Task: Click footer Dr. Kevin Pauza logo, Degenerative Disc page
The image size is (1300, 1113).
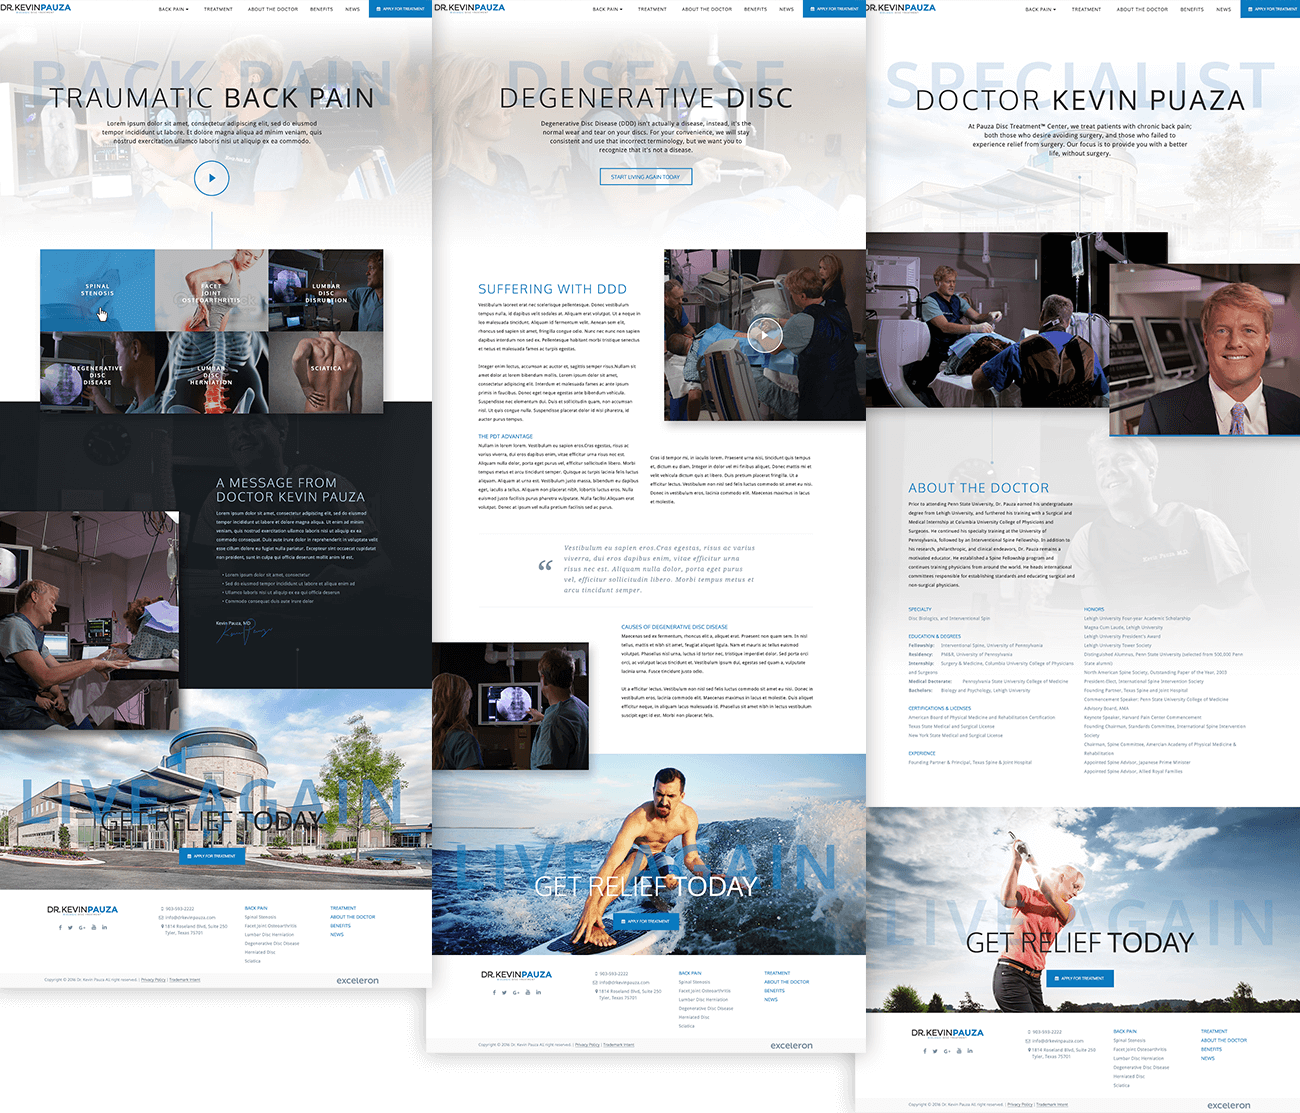Action: point(516,975)
